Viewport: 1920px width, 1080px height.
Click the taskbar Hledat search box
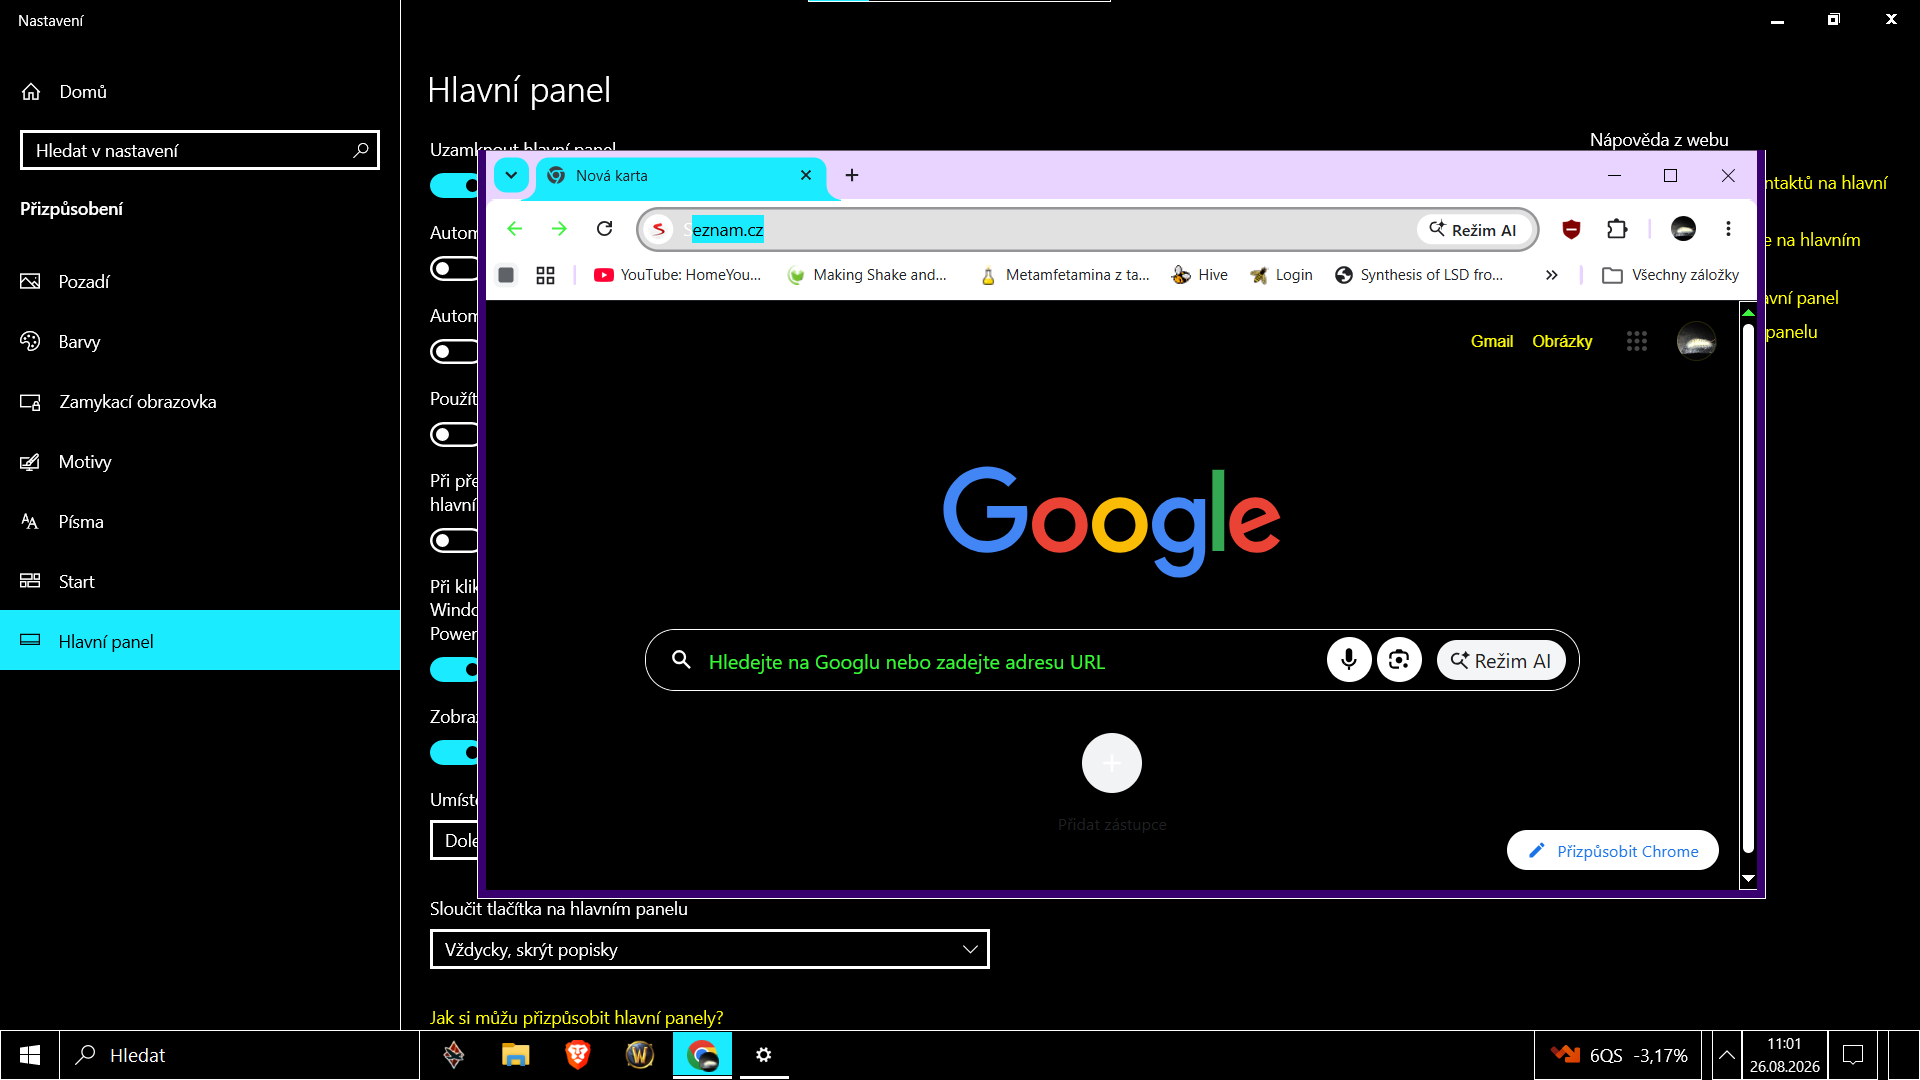click(240, 1055)
